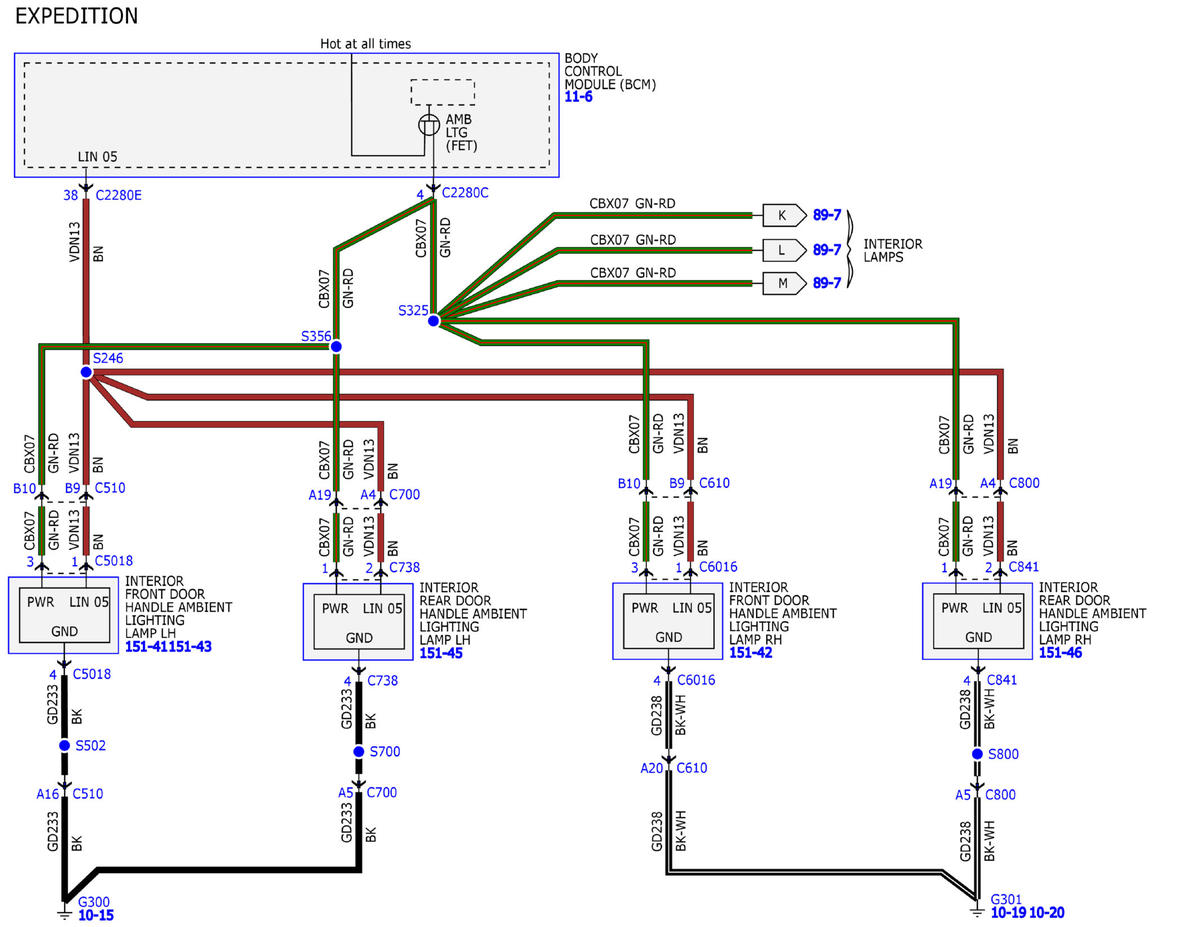Open ground reference 10-15 below G300

point(95,915)
